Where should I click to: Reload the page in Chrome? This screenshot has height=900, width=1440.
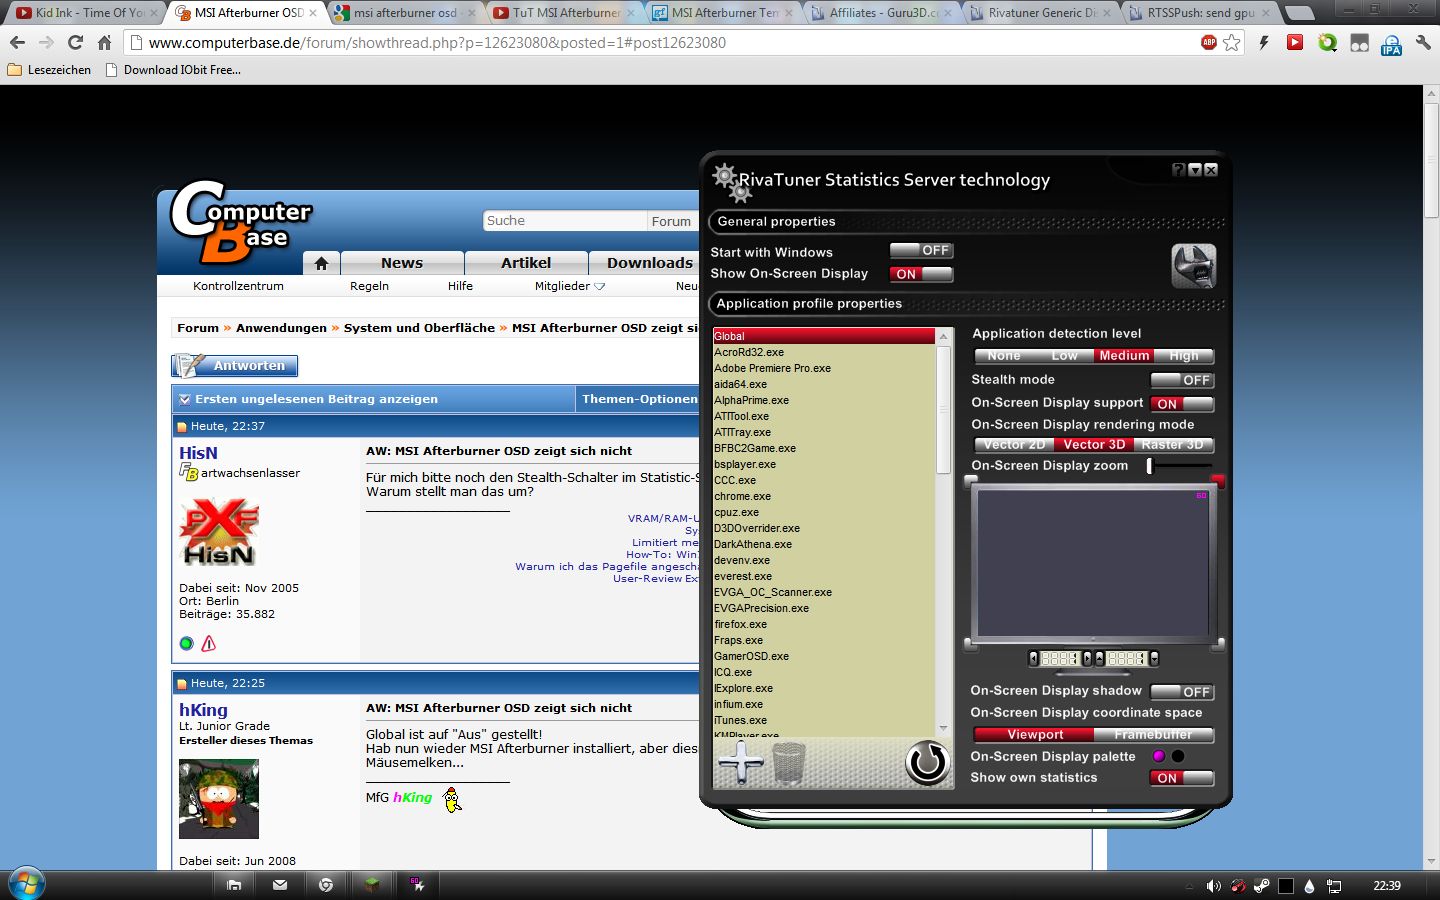pos(75,43)
